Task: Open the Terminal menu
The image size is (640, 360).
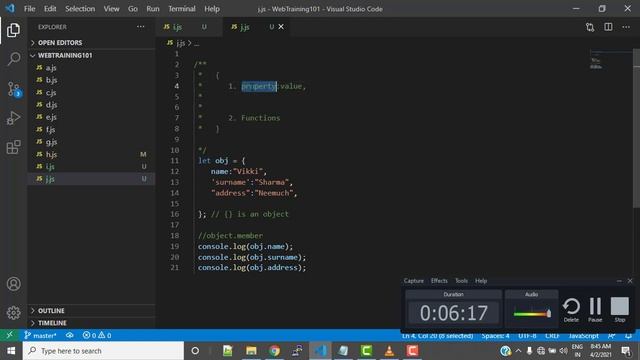Action: point(182,9)
